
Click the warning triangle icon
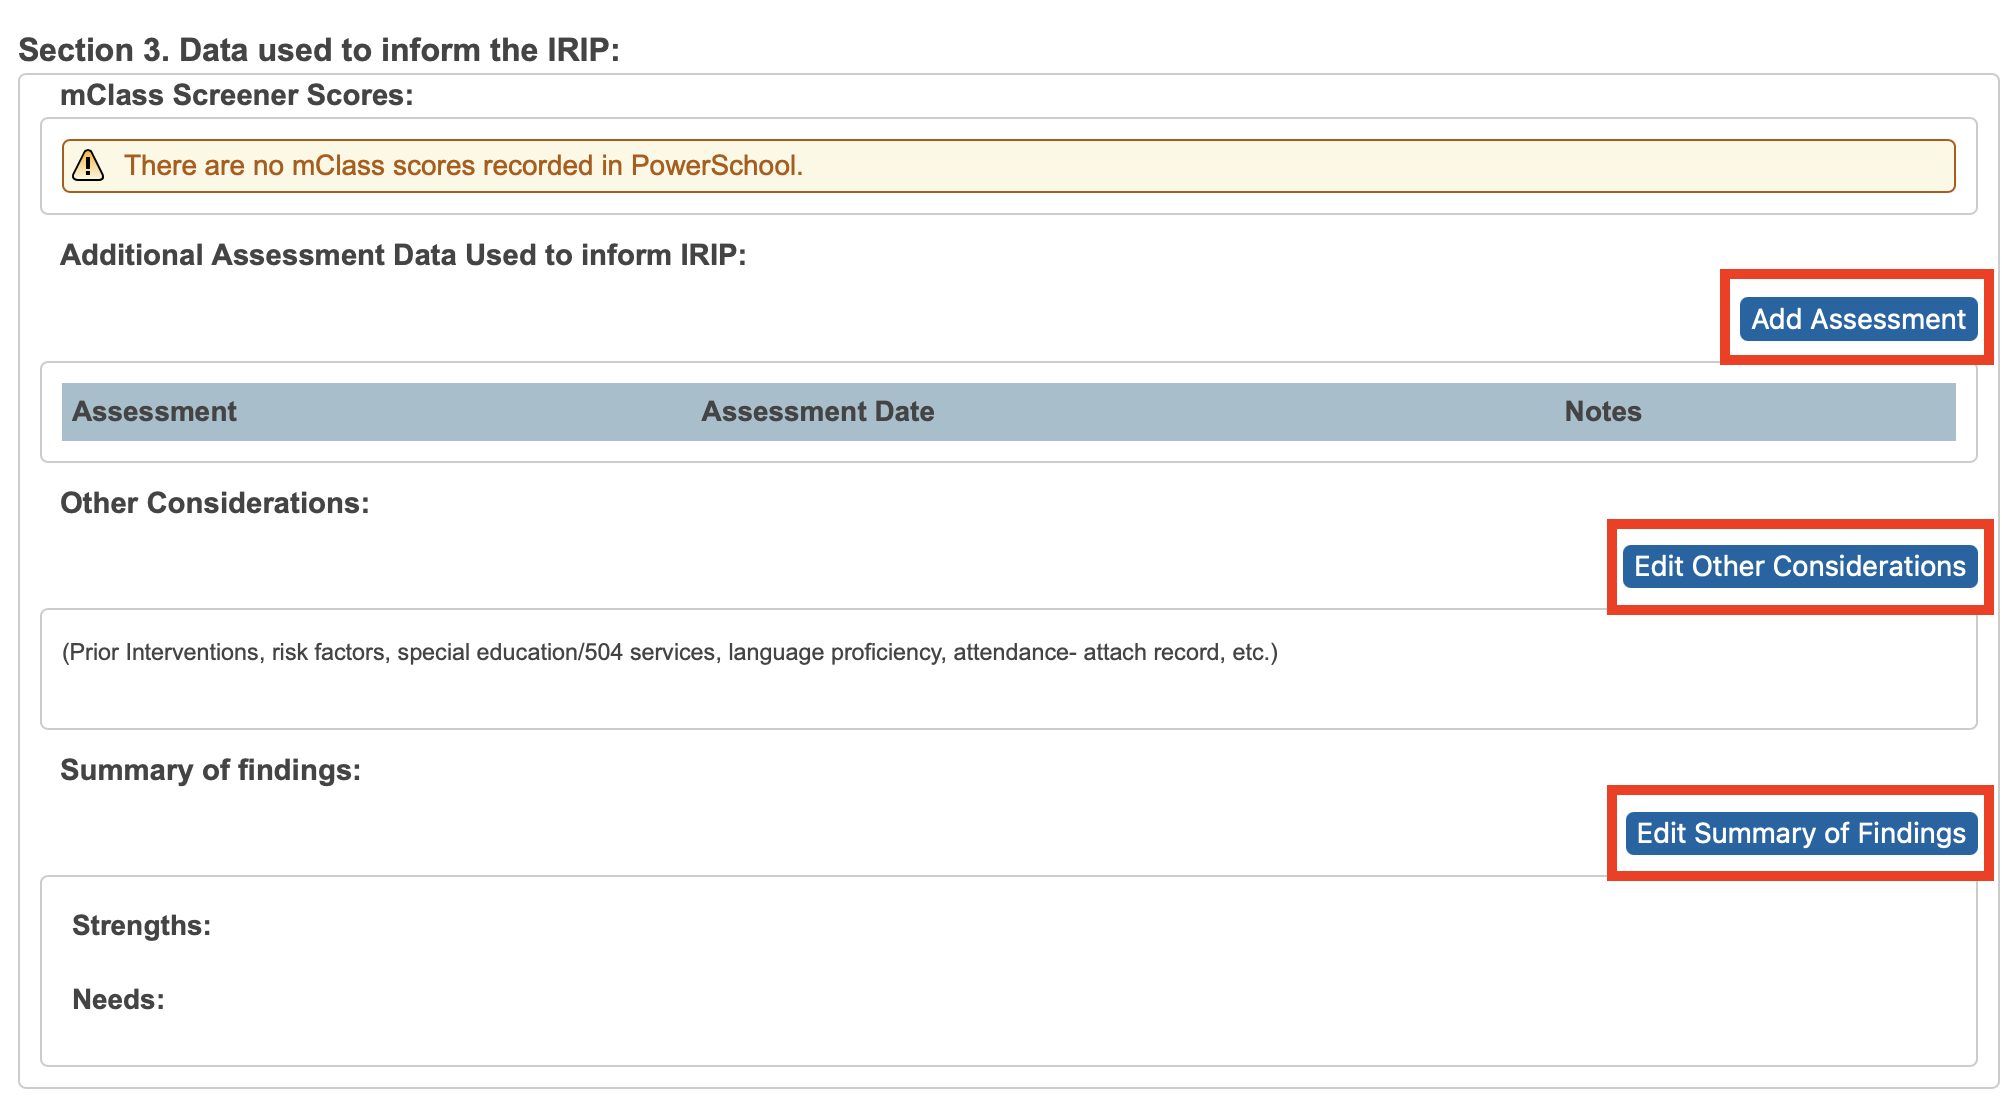click(89, 166)
